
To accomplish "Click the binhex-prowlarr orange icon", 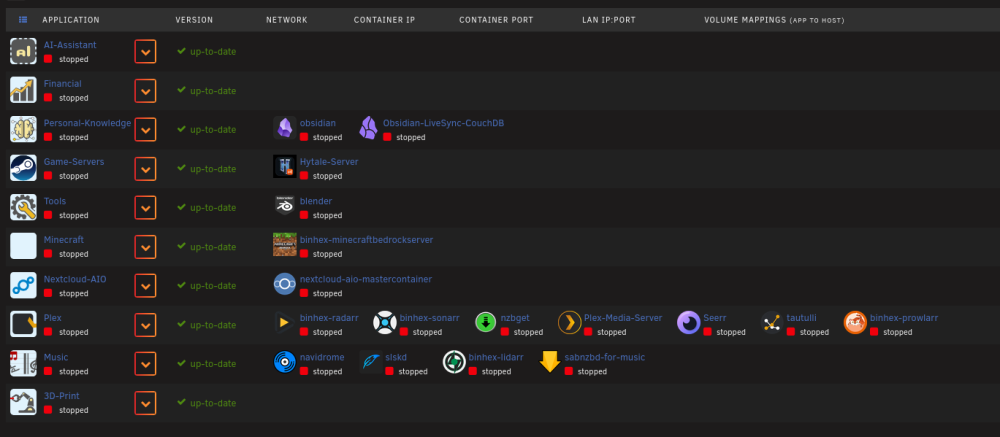I will tap(855, 323).
